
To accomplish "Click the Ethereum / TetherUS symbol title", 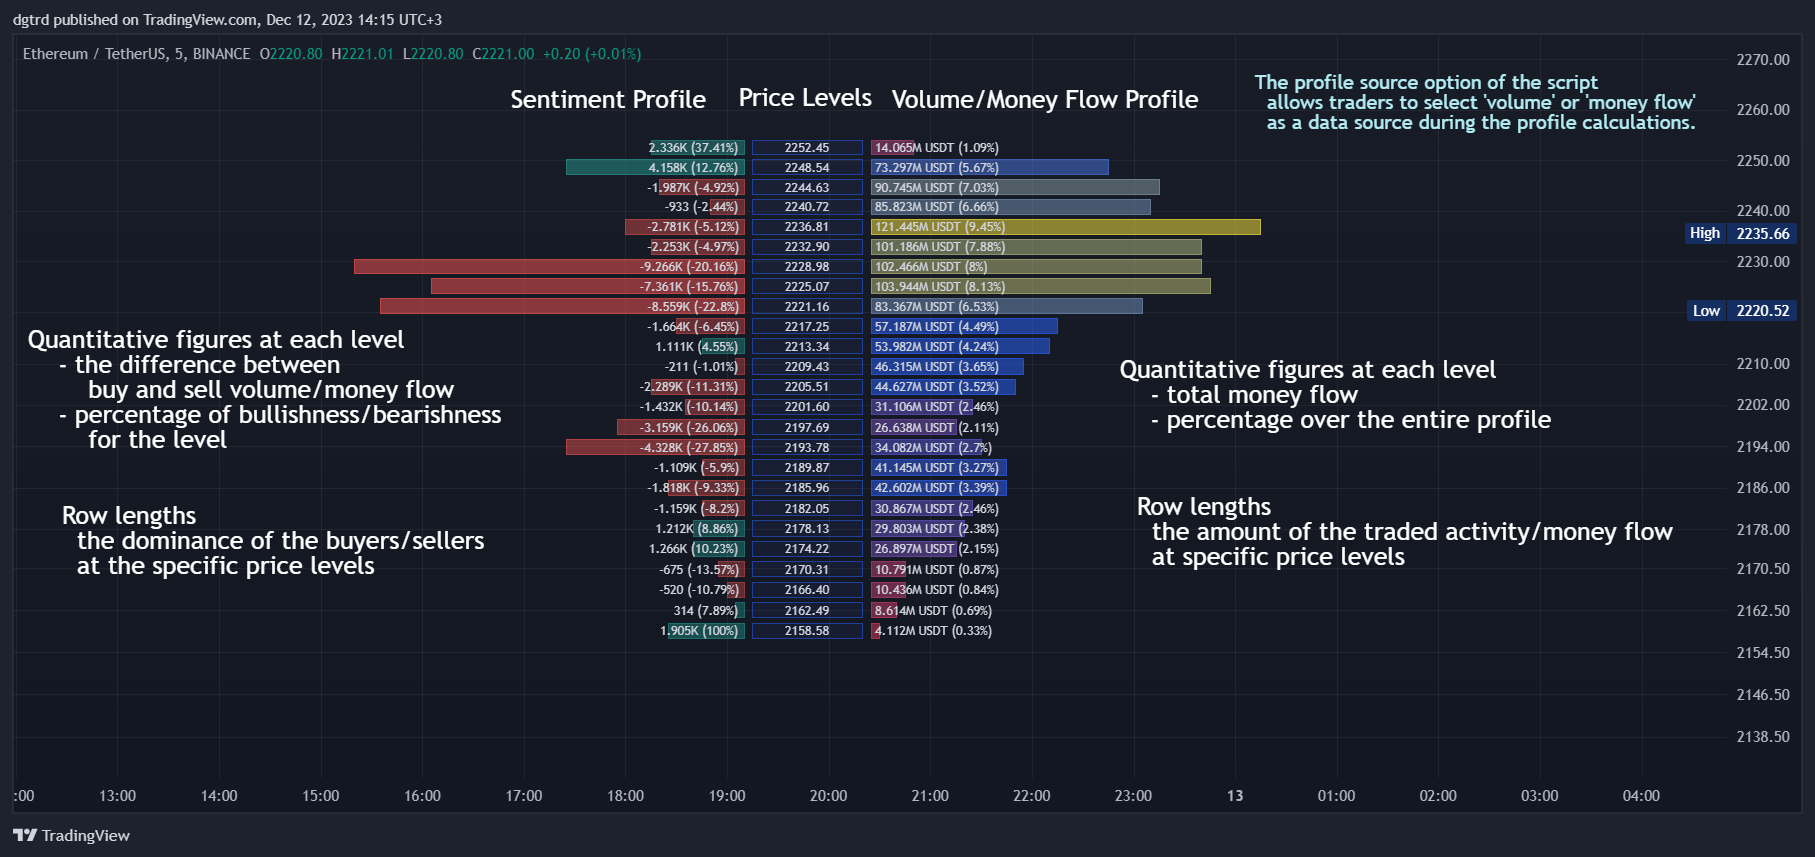I will click(x=137, y=54).
